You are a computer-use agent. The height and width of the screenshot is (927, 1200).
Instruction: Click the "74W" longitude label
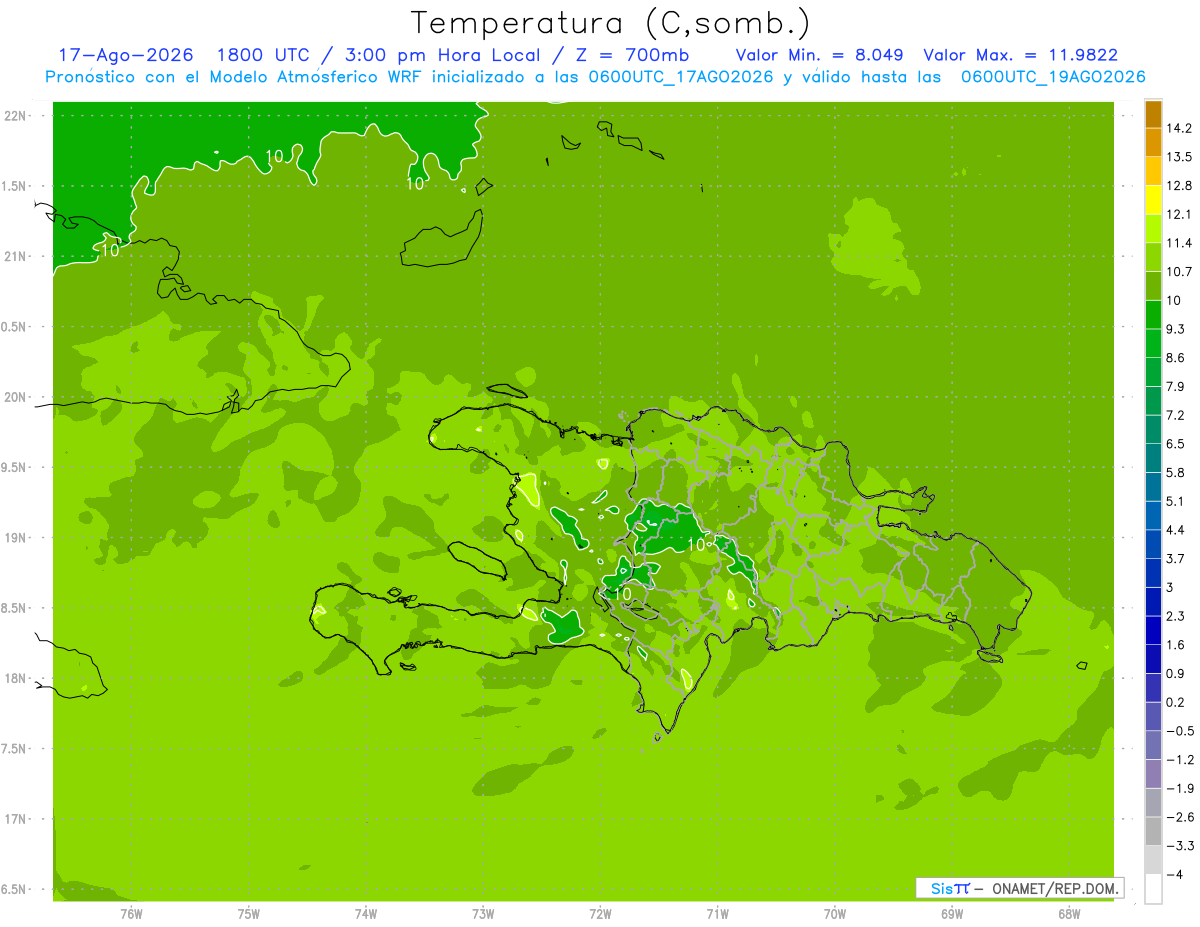click(365, 913)
